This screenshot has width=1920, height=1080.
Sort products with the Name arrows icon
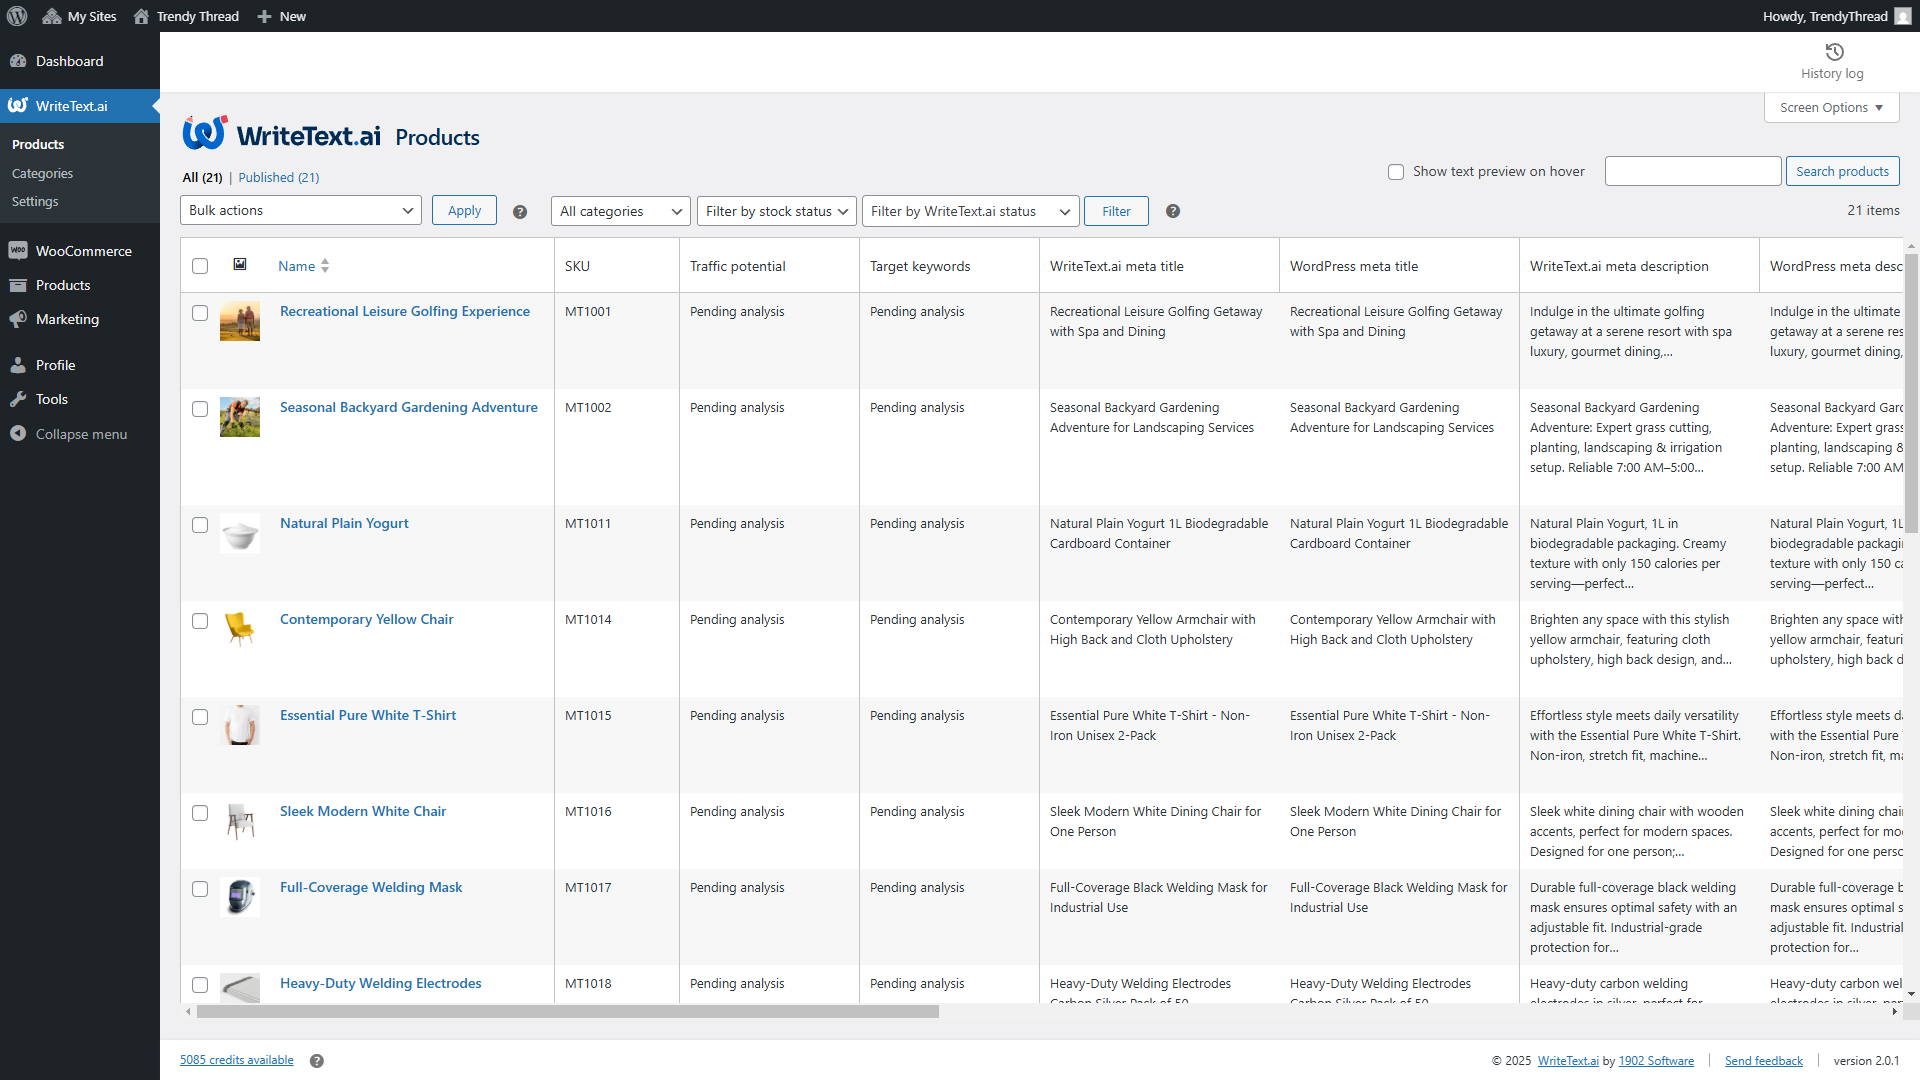325,266
